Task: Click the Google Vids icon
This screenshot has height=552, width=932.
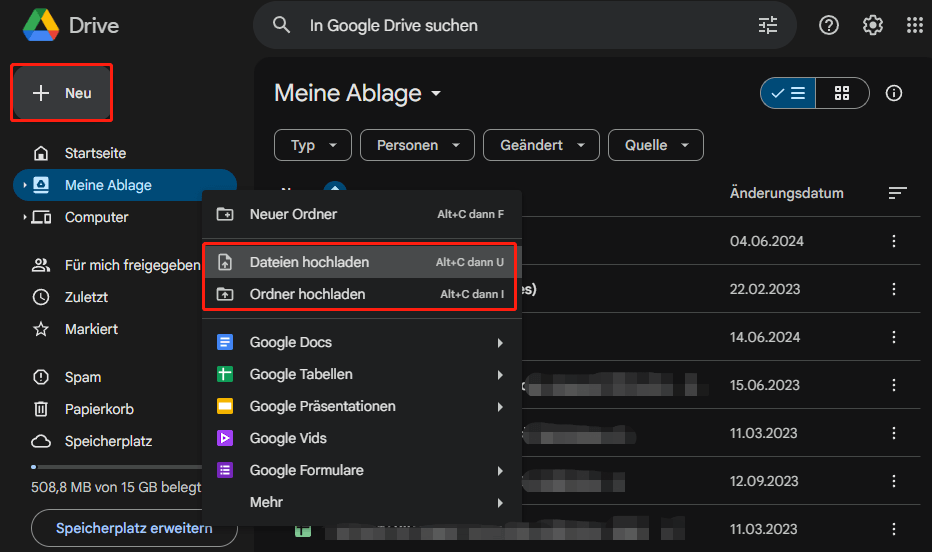Action: click(225, 439)
